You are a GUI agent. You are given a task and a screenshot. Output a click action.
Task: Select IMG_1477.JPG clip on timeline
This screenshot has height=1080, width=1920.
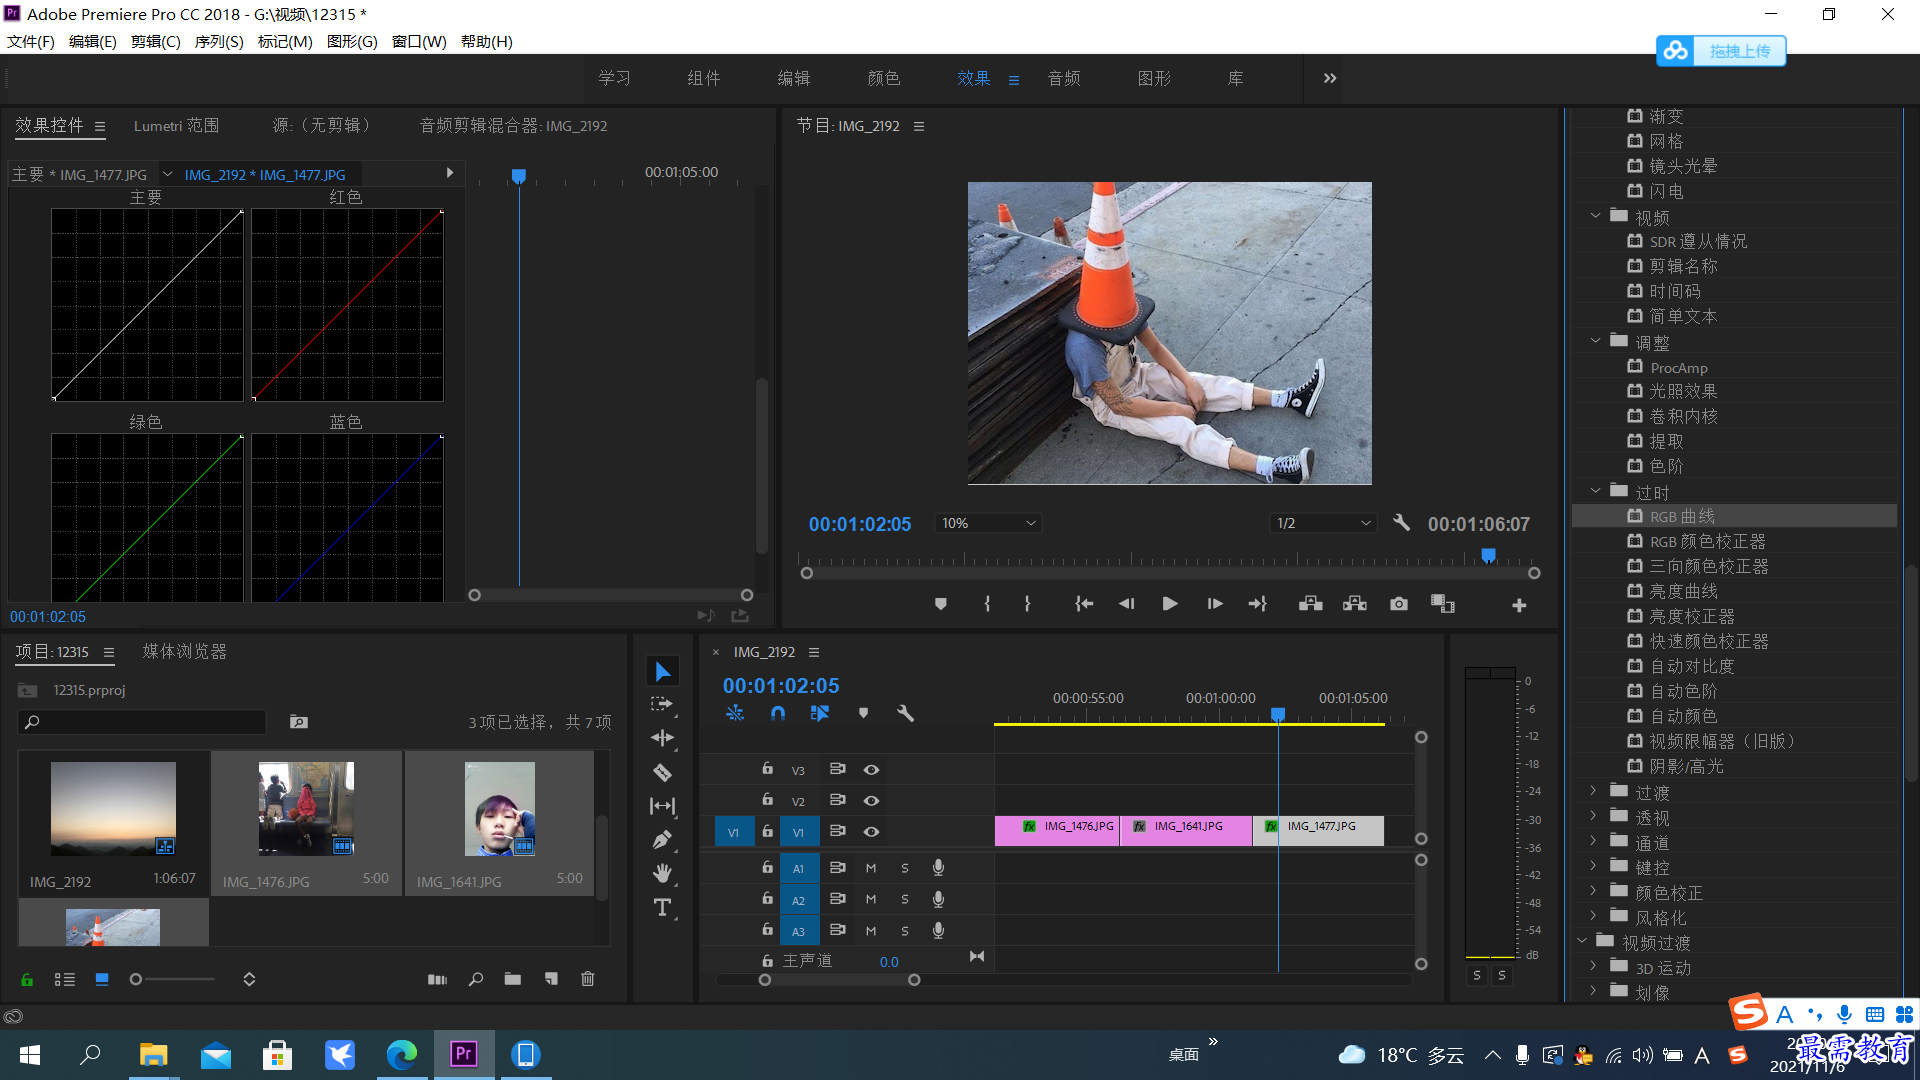1320,831
